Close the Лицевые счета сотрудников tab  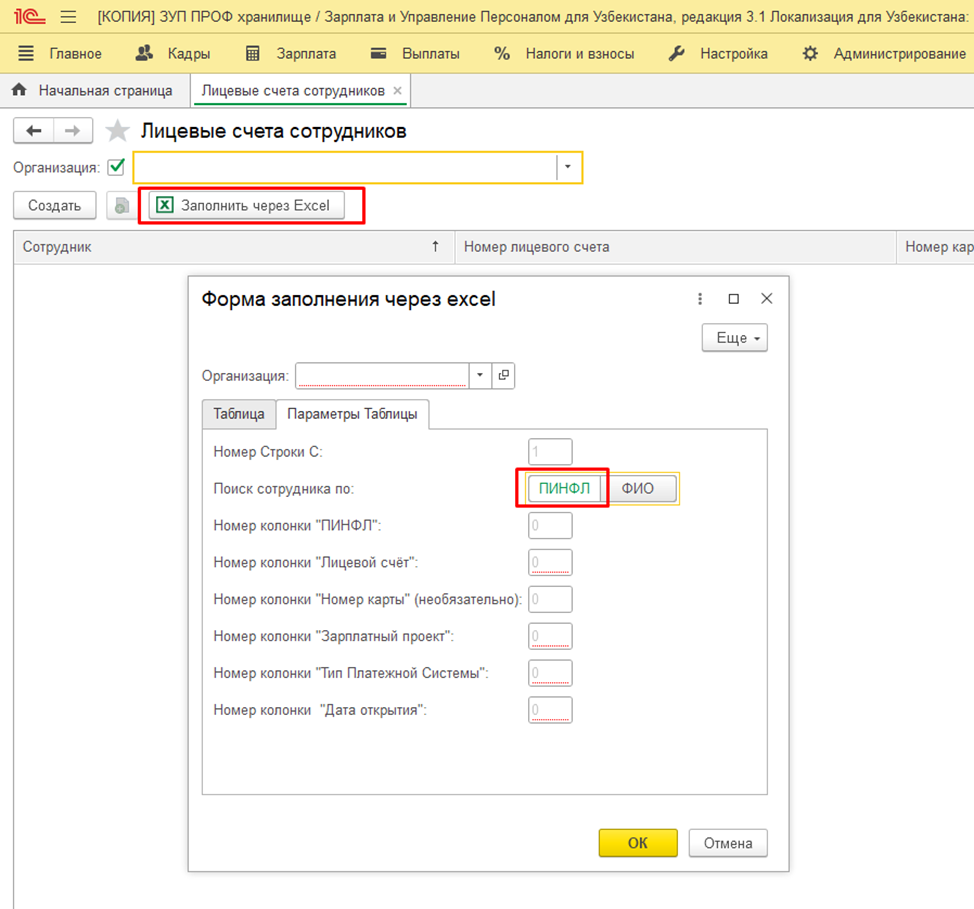click(x=397, y=90)
